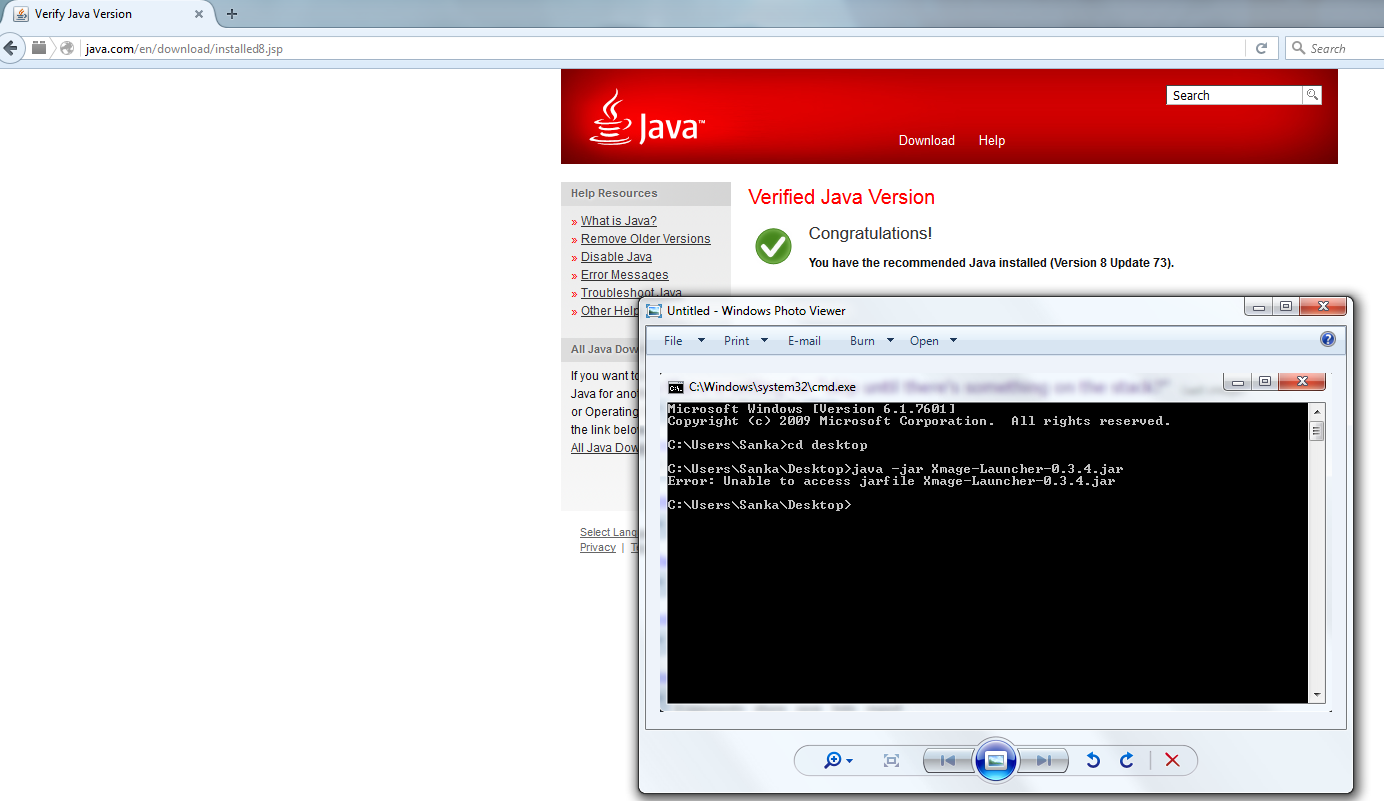Click the browser reload icon

[1261, 48]
